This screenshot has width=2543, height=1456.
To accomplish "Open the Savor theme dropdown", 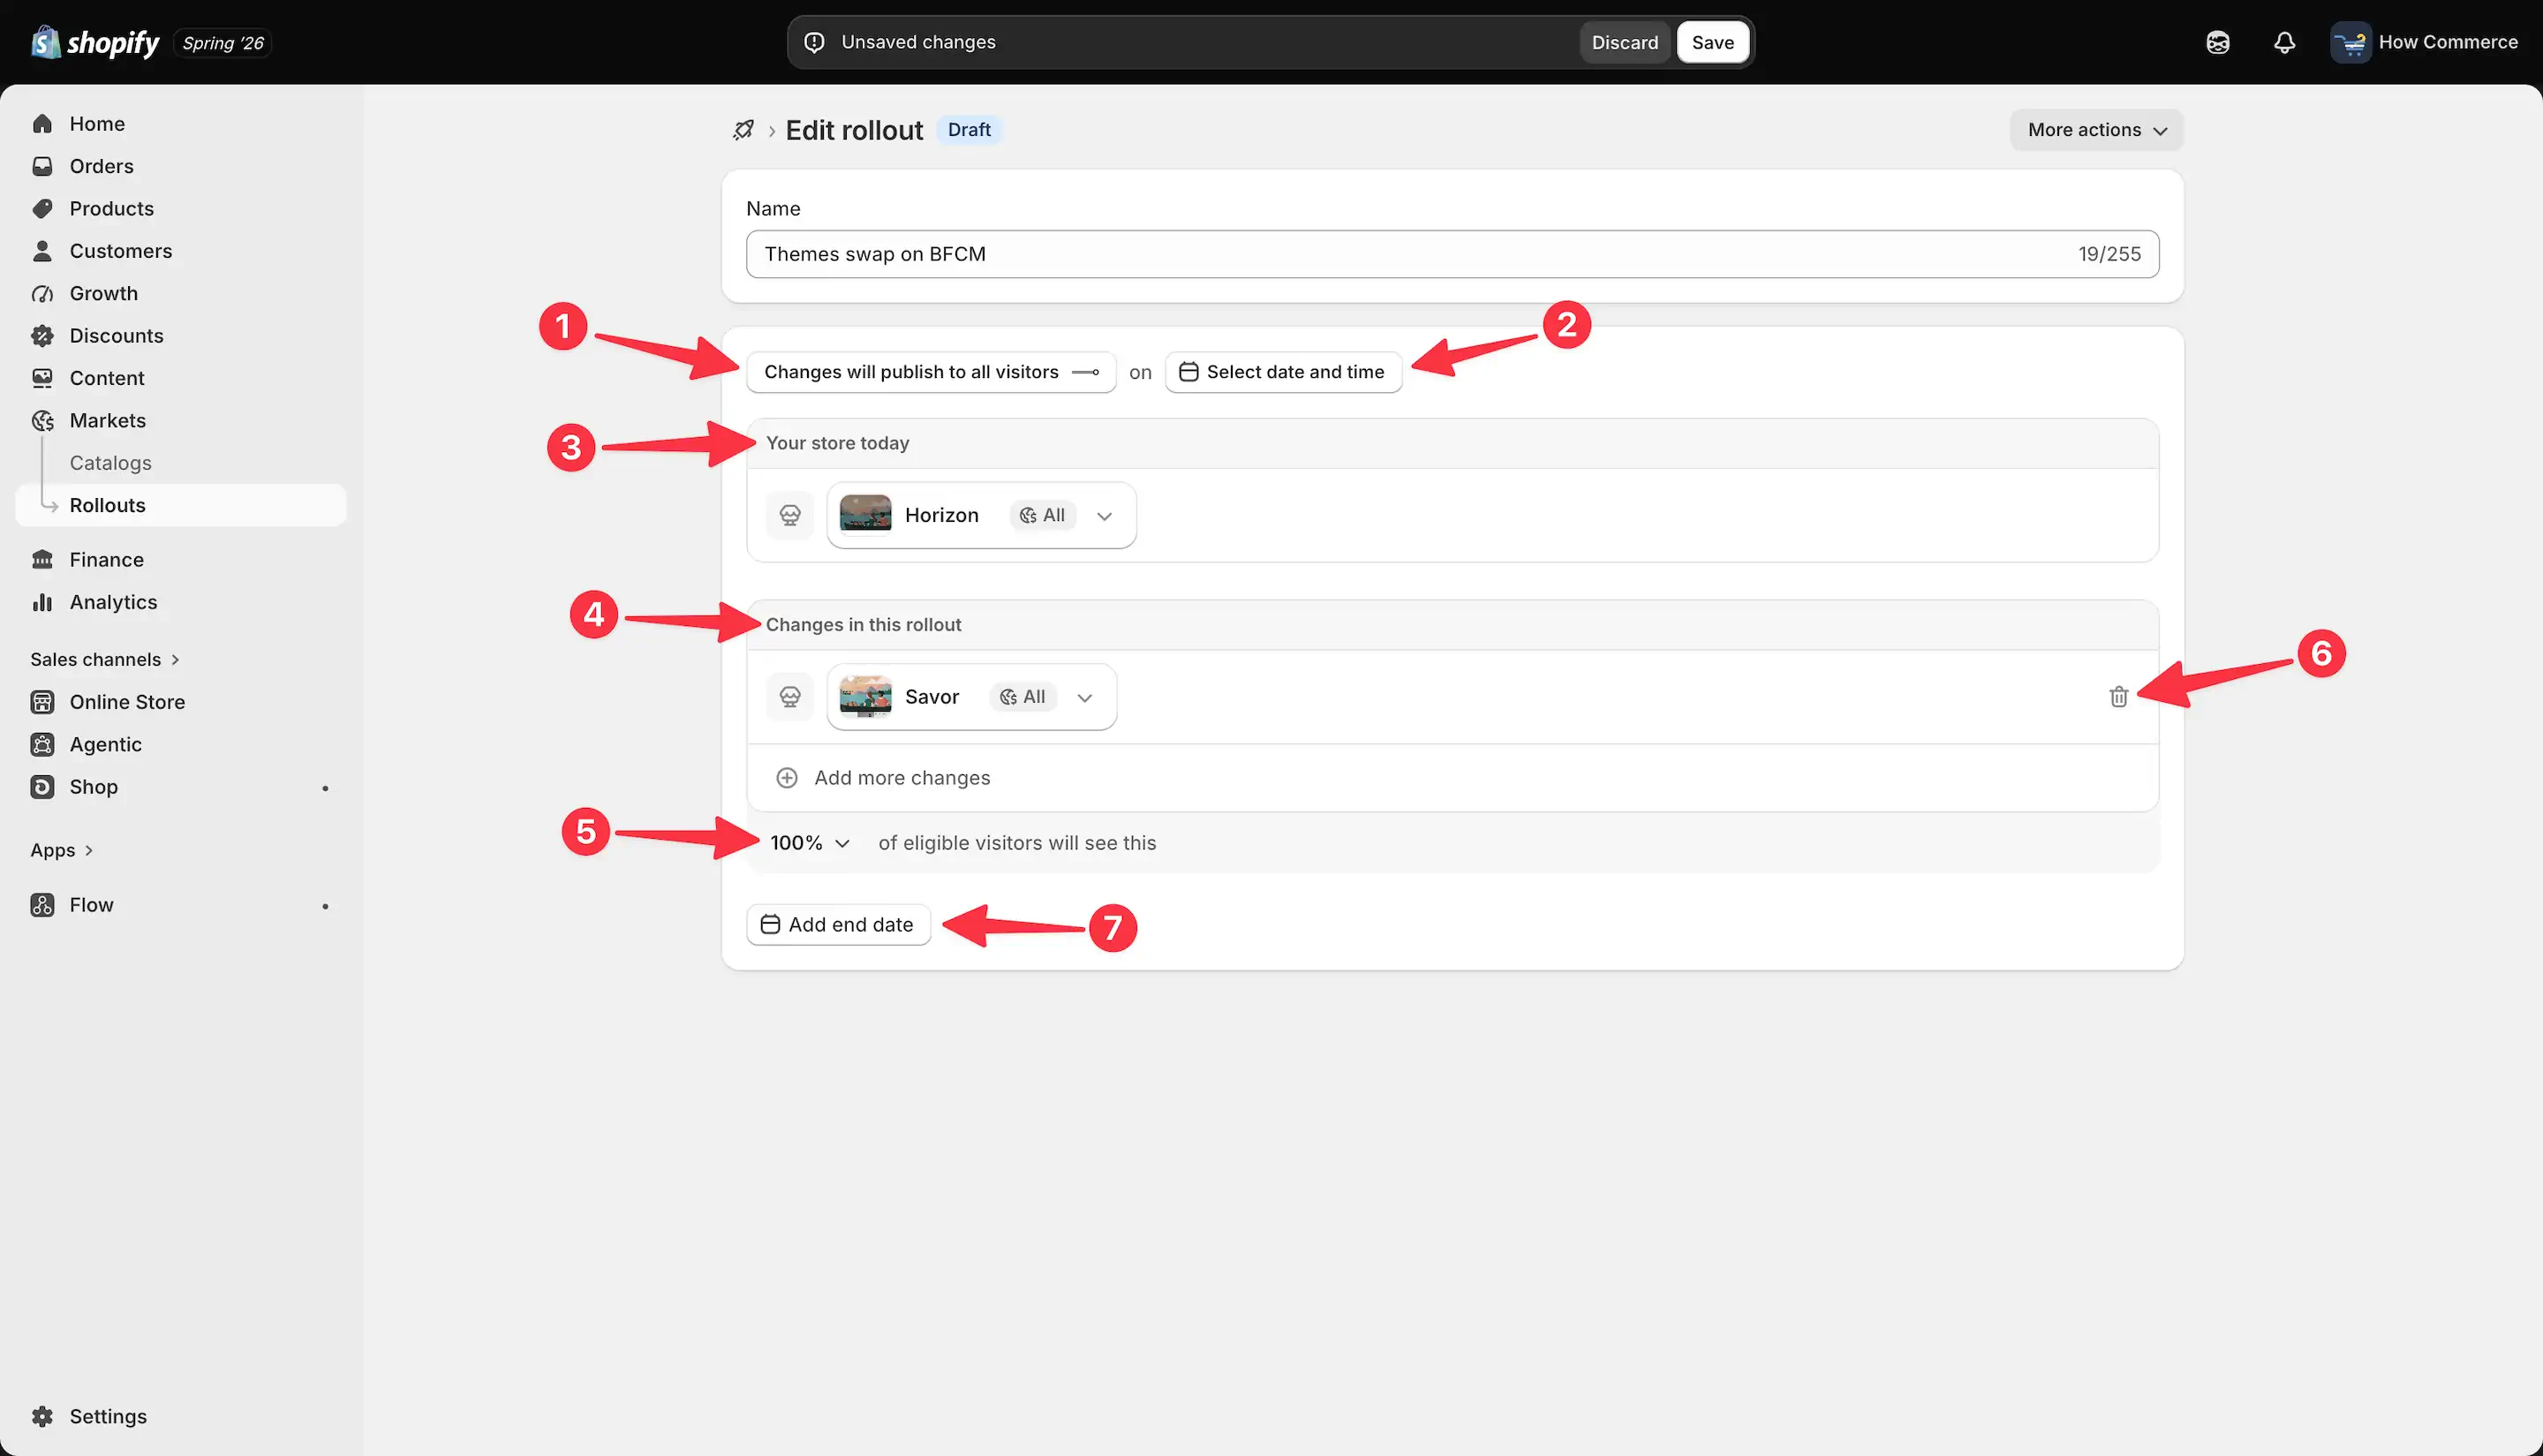I will tap(971, 697).
